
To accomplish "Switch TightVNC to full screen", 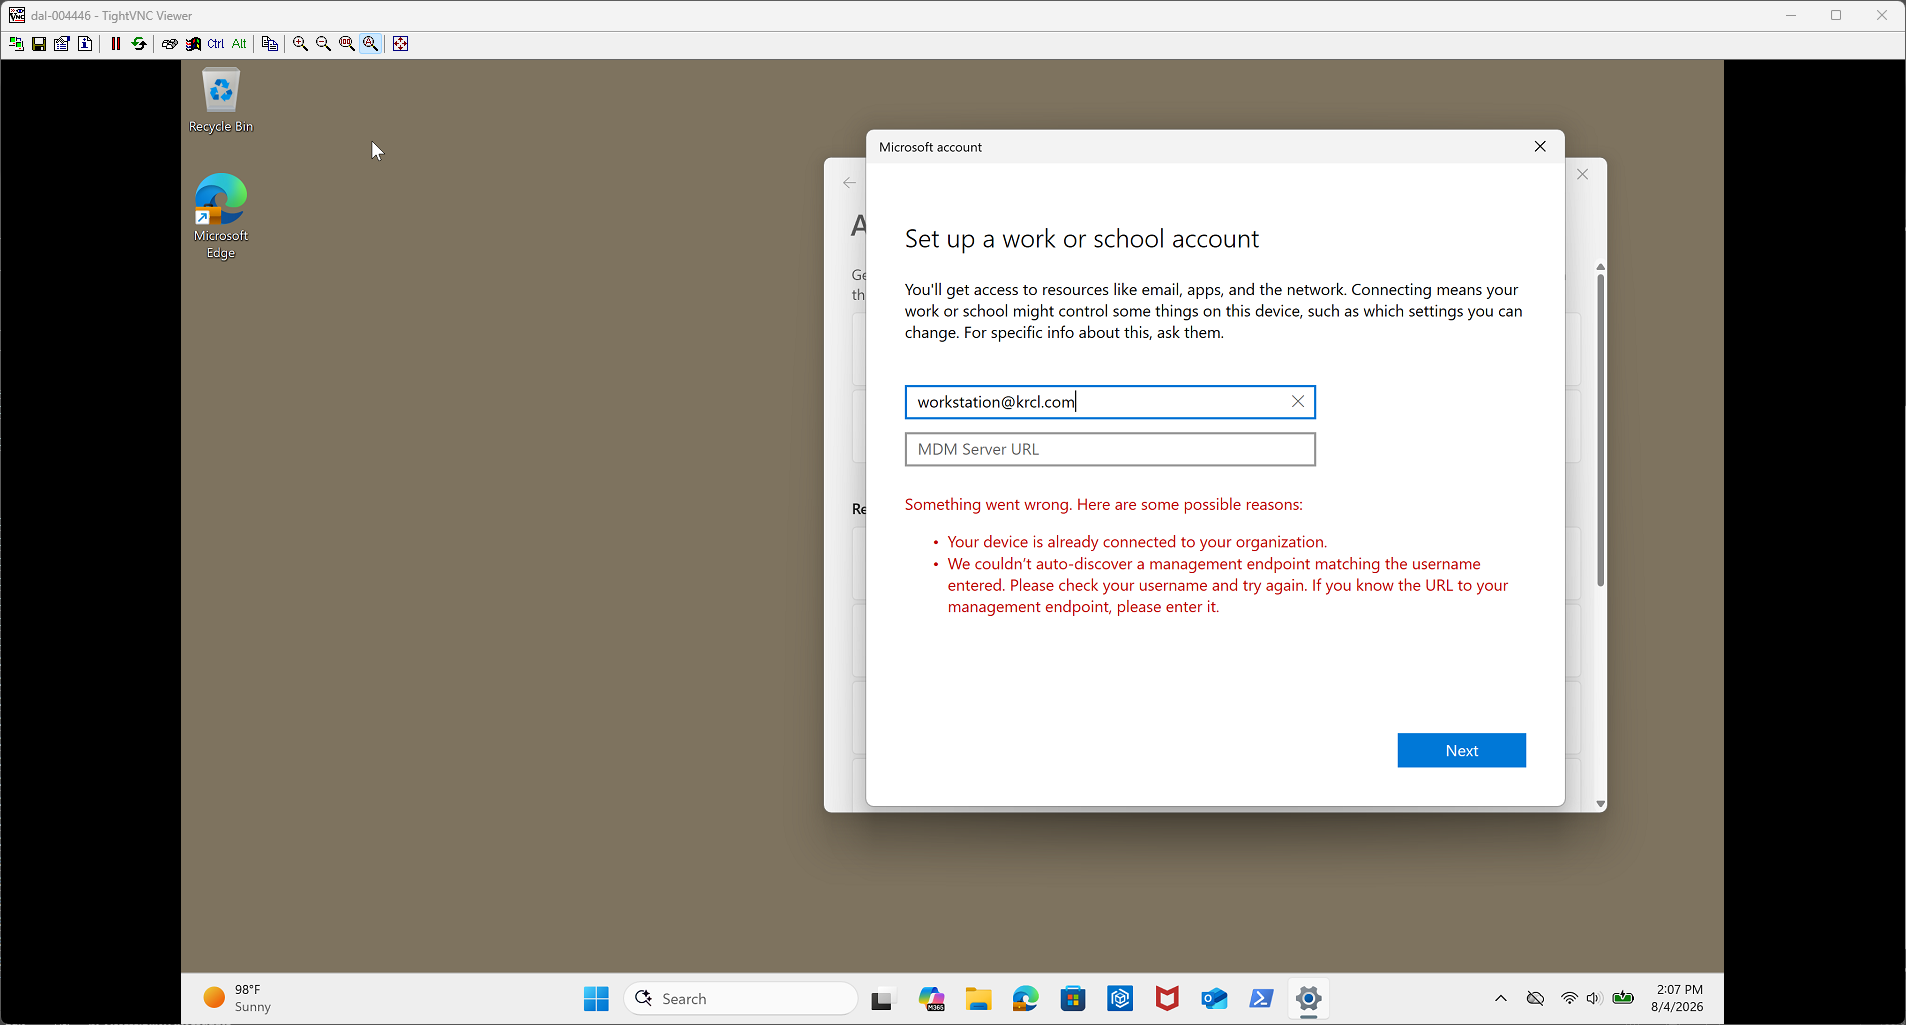I will 401,44.
